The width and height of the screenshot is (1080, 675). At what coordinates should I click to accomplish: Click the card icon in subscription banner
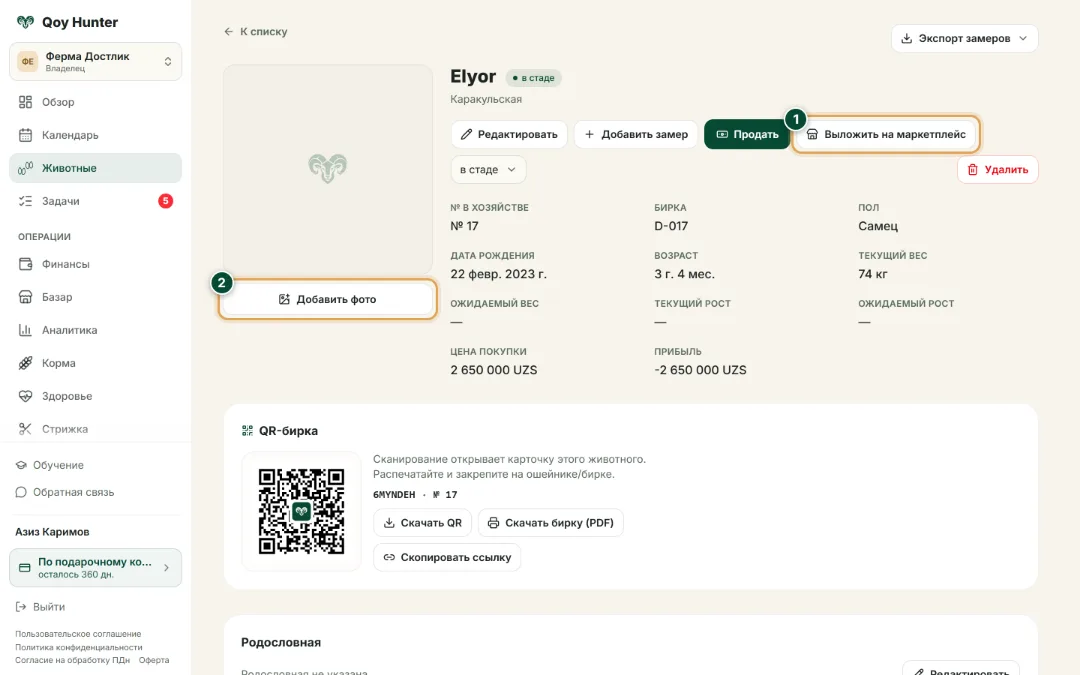(x=25, y=568)
